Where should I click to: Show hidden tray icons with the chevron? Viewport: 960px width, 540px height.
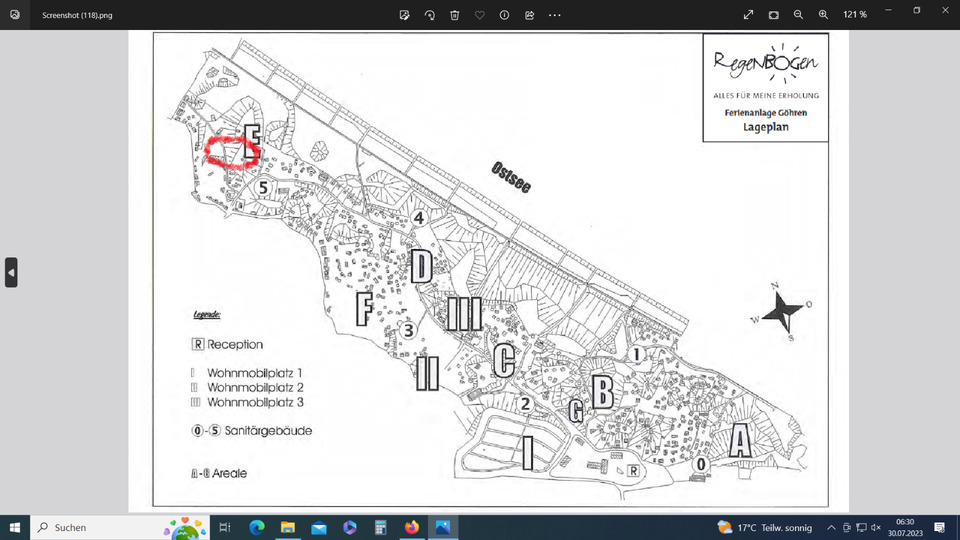pos(831,527)
